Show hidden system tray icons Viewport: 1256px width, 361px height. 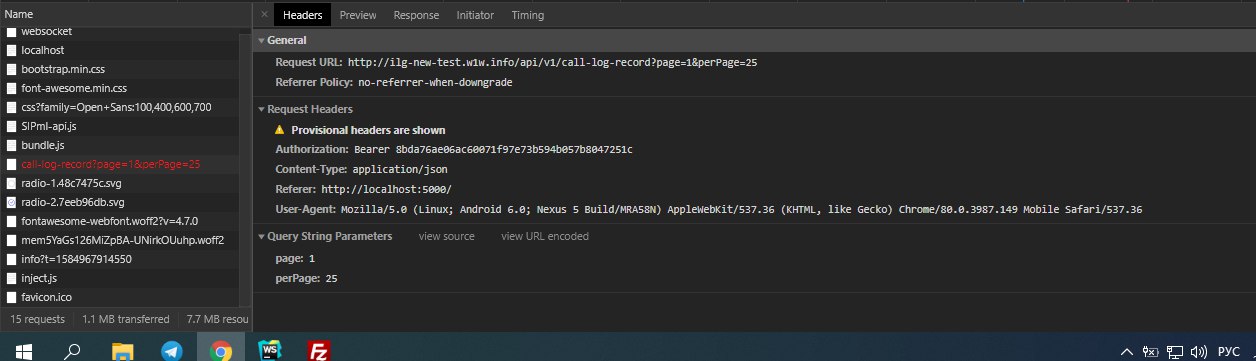coord(1127,351)
